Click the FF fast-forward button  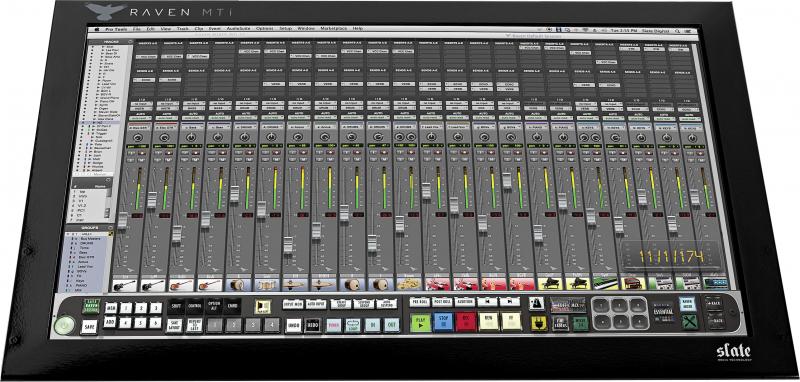511,322
